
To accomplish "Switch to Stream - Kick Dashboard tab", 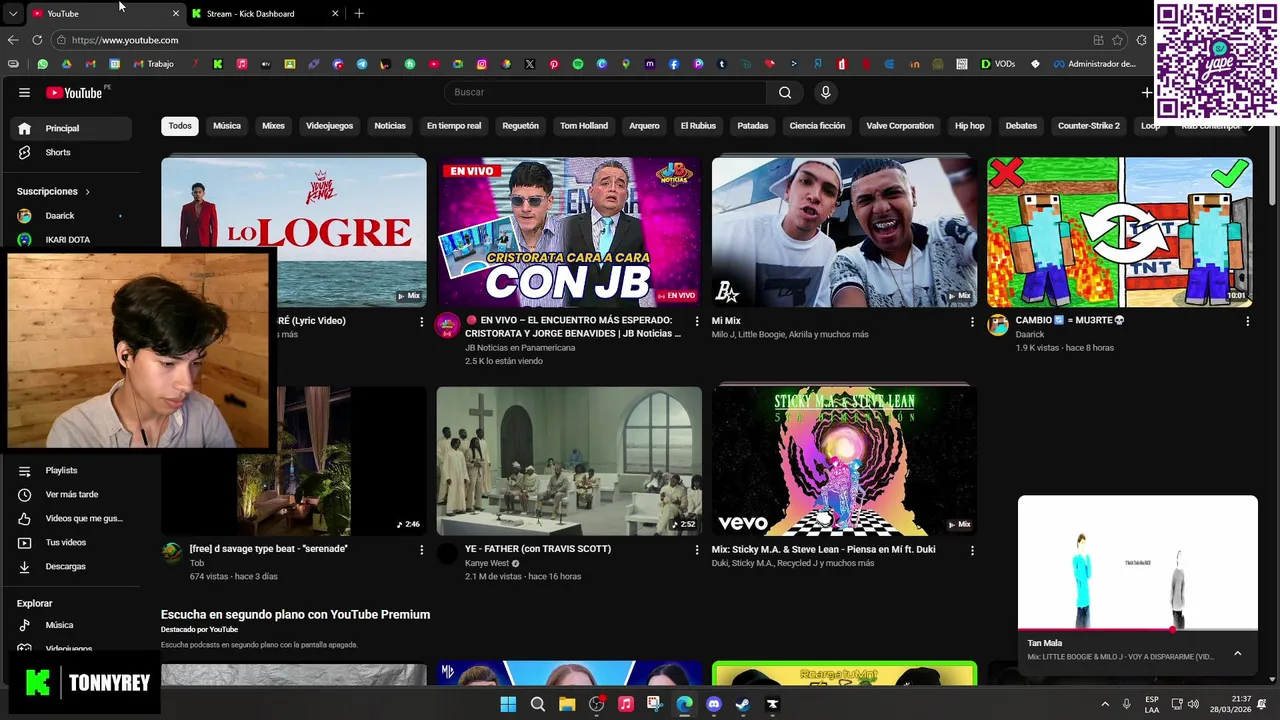I will 265,14.
